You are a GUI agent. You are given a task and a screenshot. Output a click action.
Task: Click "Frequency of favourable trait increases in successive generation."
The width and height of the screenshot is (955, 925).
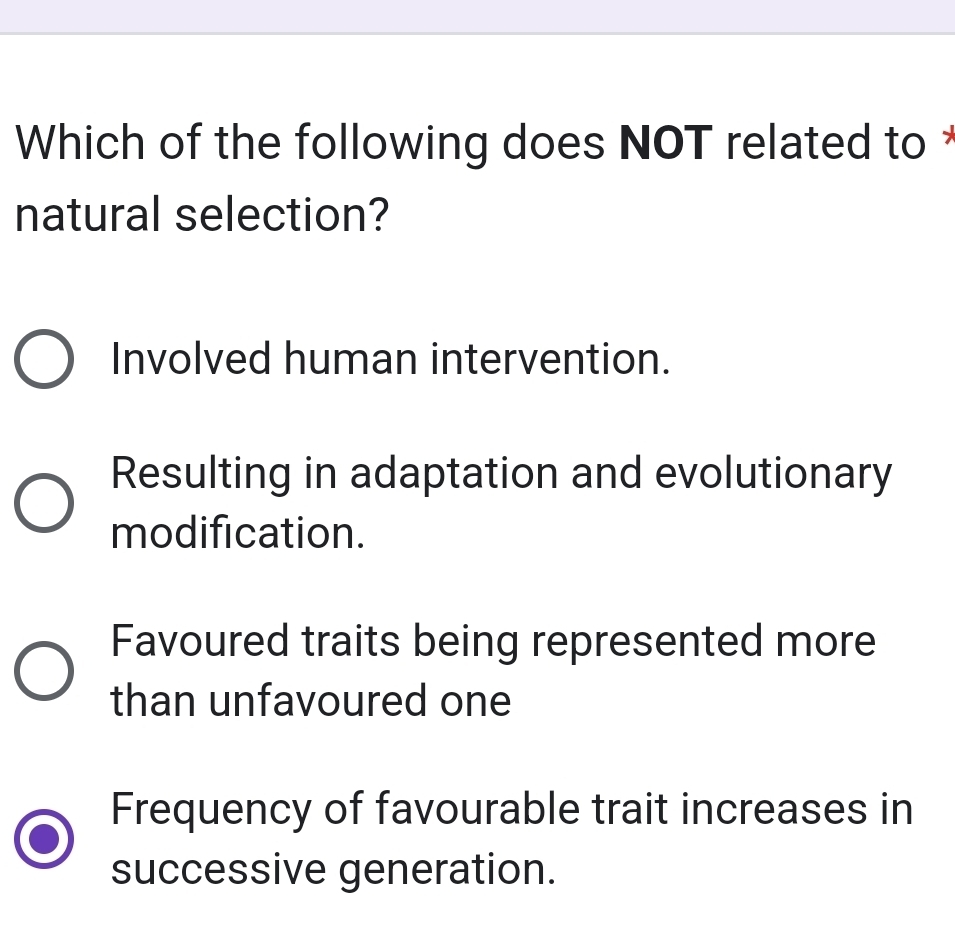click(x=510, y=839)
